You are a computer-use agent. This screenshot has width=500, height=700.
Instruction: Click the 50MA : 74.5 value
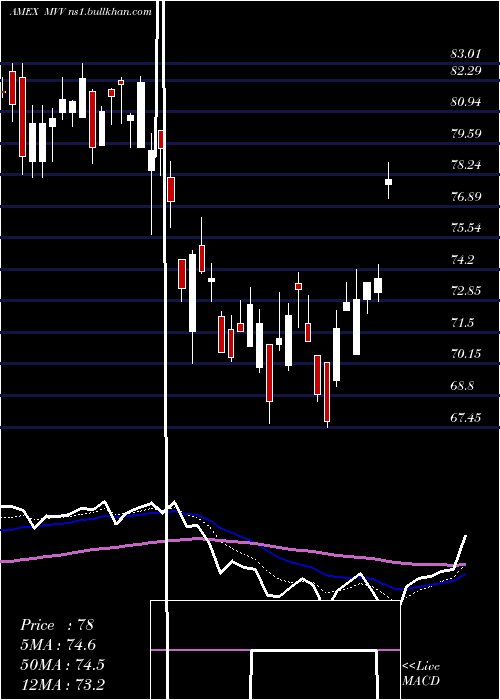pyautogui.click(x=62, y=664)
